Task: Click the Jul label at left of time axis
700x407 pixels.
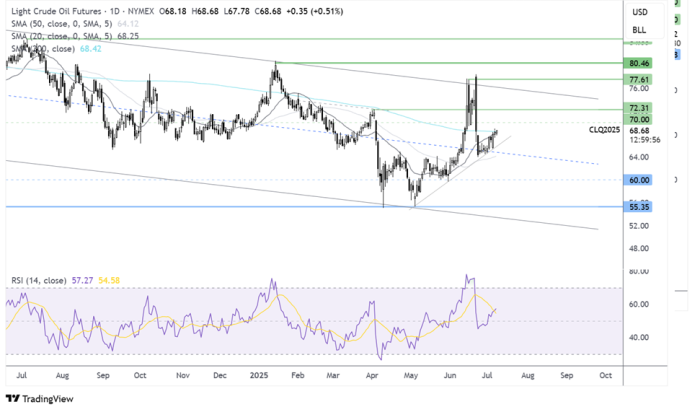Action: (x=21, y=375)
